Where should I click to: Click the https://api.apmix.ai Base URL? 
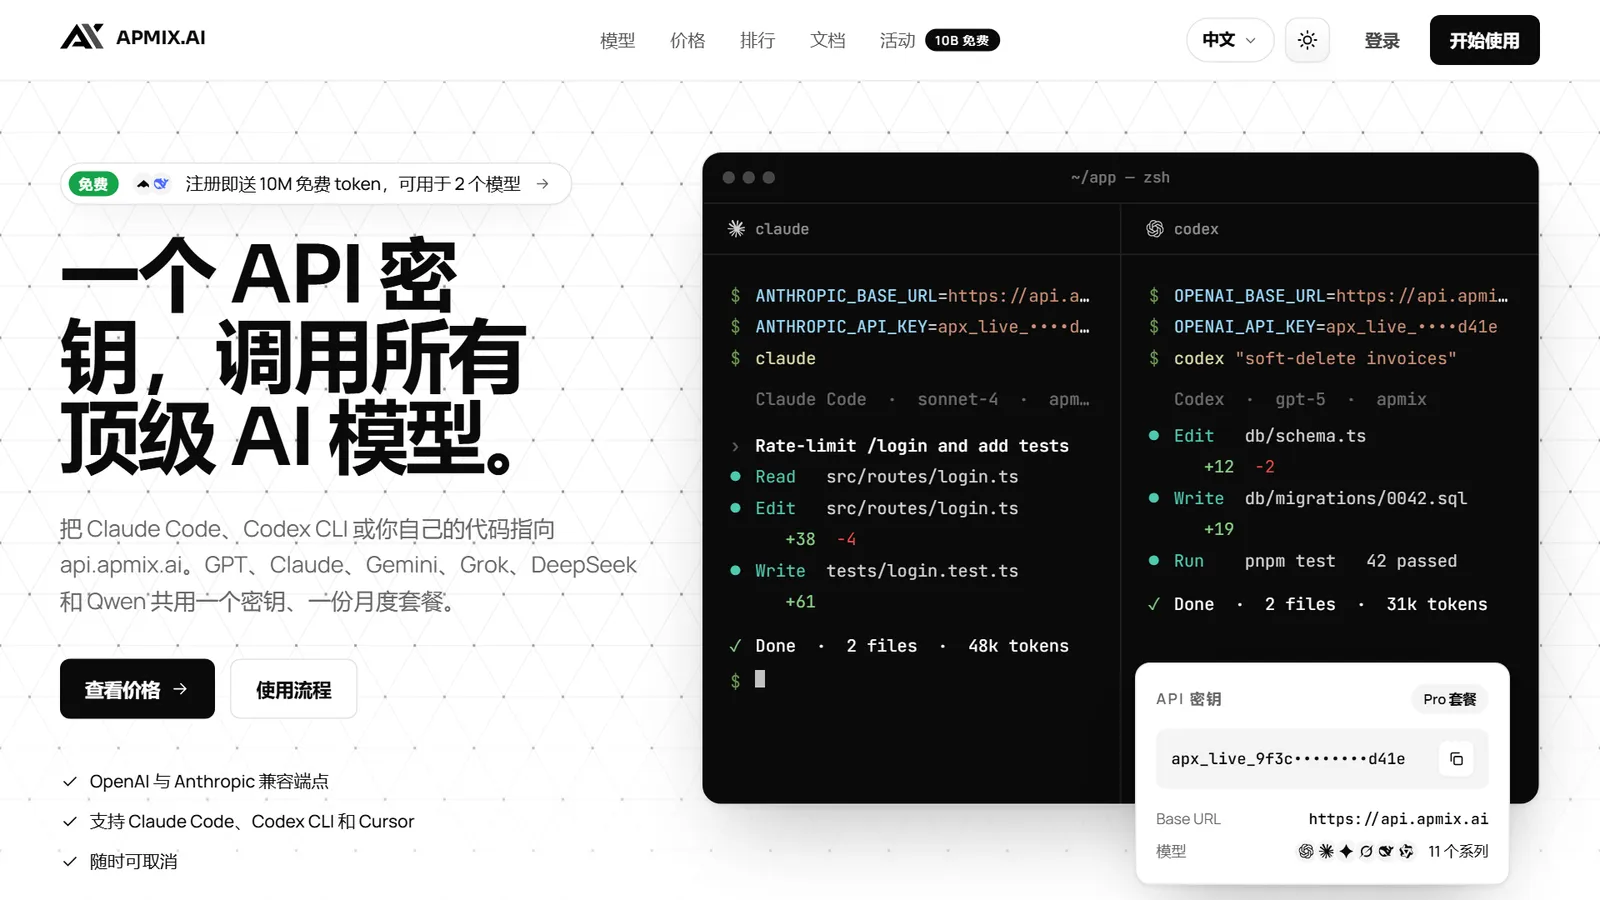coord(1398,819)
